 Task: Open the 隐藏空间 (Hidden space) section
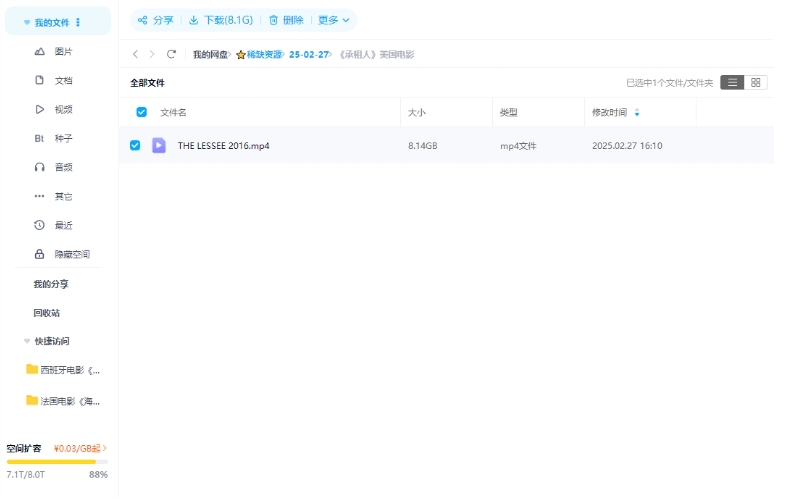pos(72,254)
